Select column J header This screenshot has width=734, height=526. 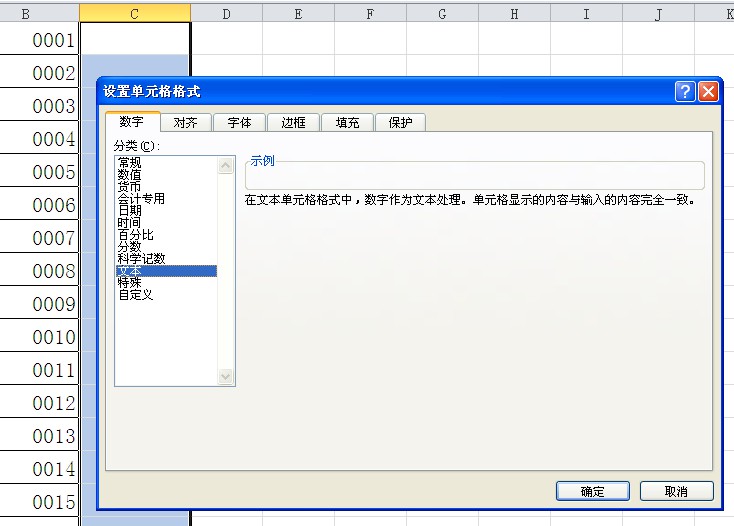point(659,14)
